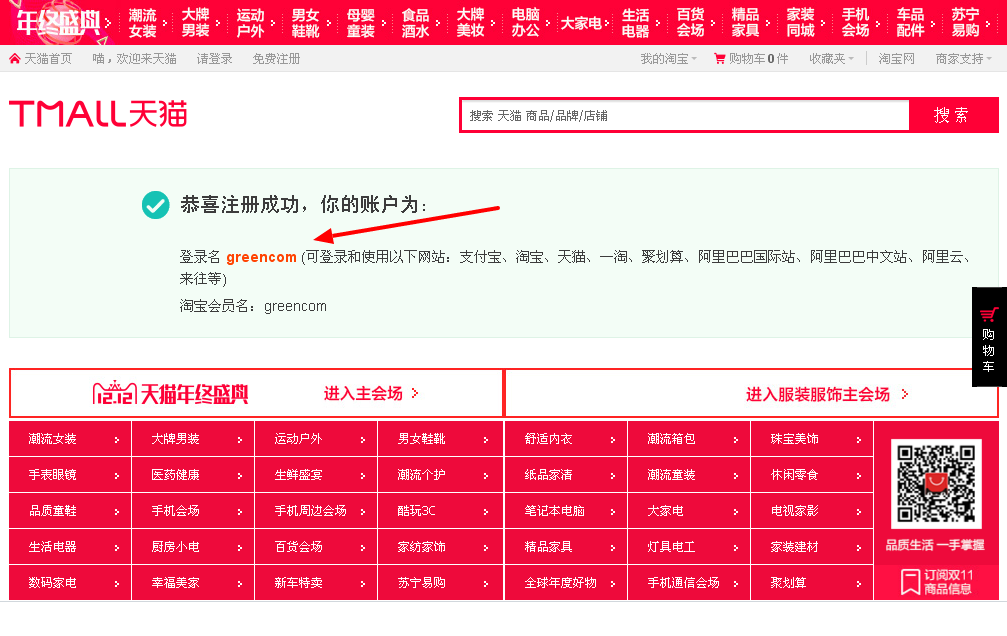Viewport: 1007px width, 636px height.
Task: Click the search input field
Action: (685, 116)
